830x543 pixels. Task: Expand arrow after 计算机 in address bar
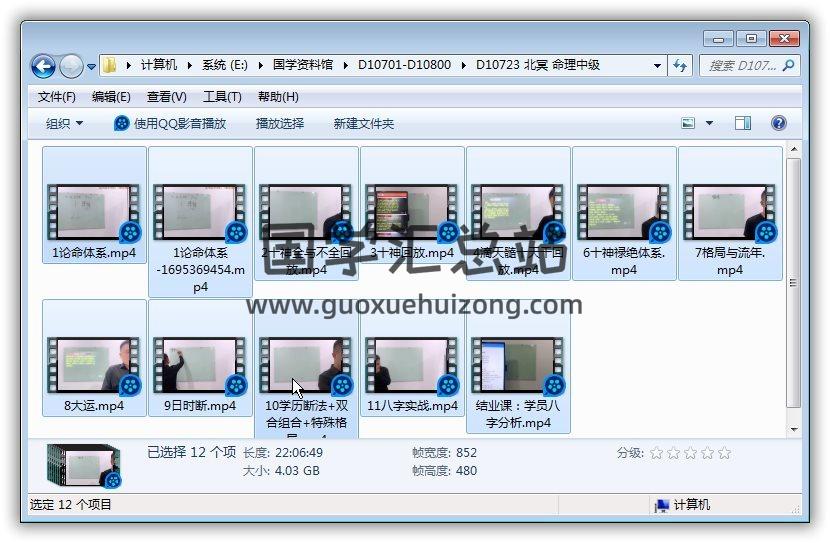click(x=128, y=65)
